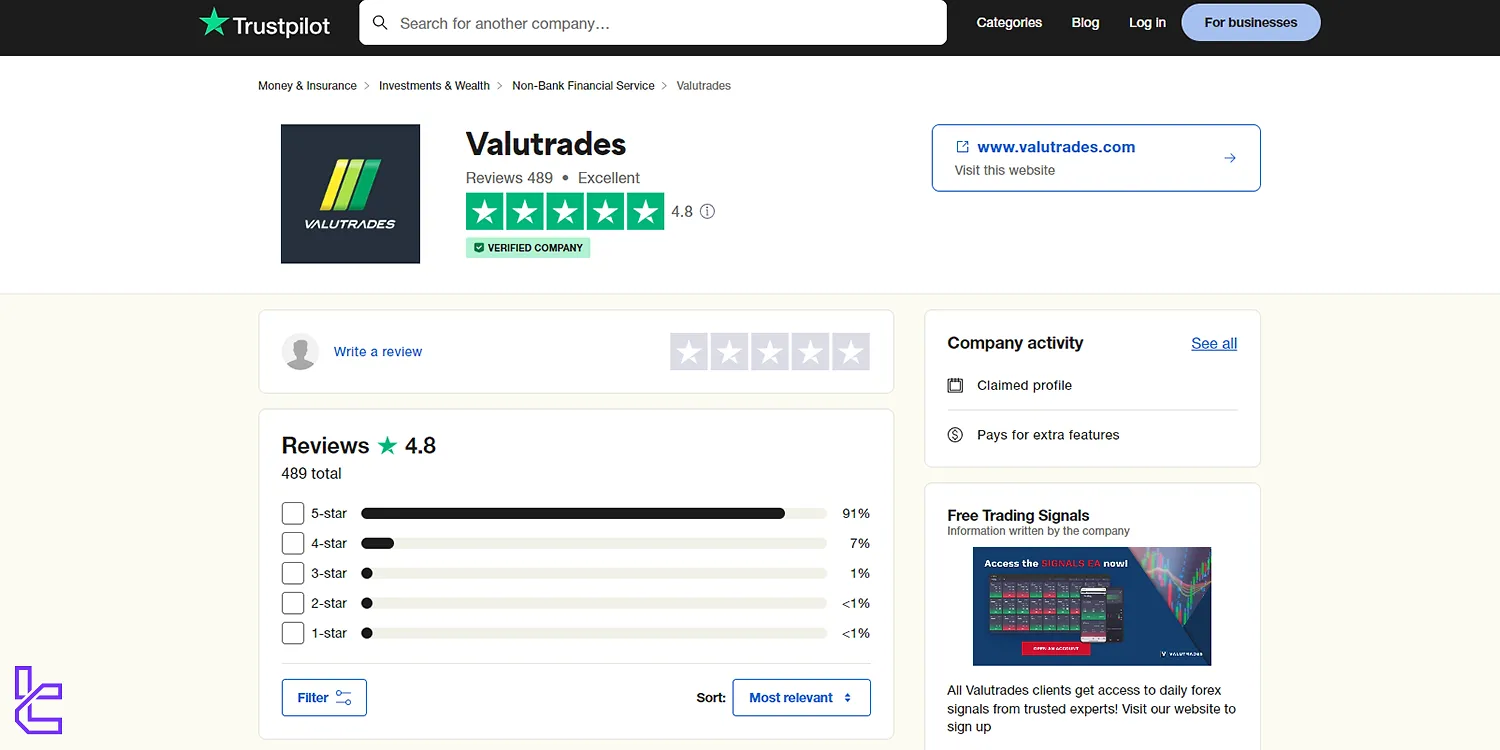
Task: Click the green star beside Reviews 4.8
Action: (x=387, y=446)
